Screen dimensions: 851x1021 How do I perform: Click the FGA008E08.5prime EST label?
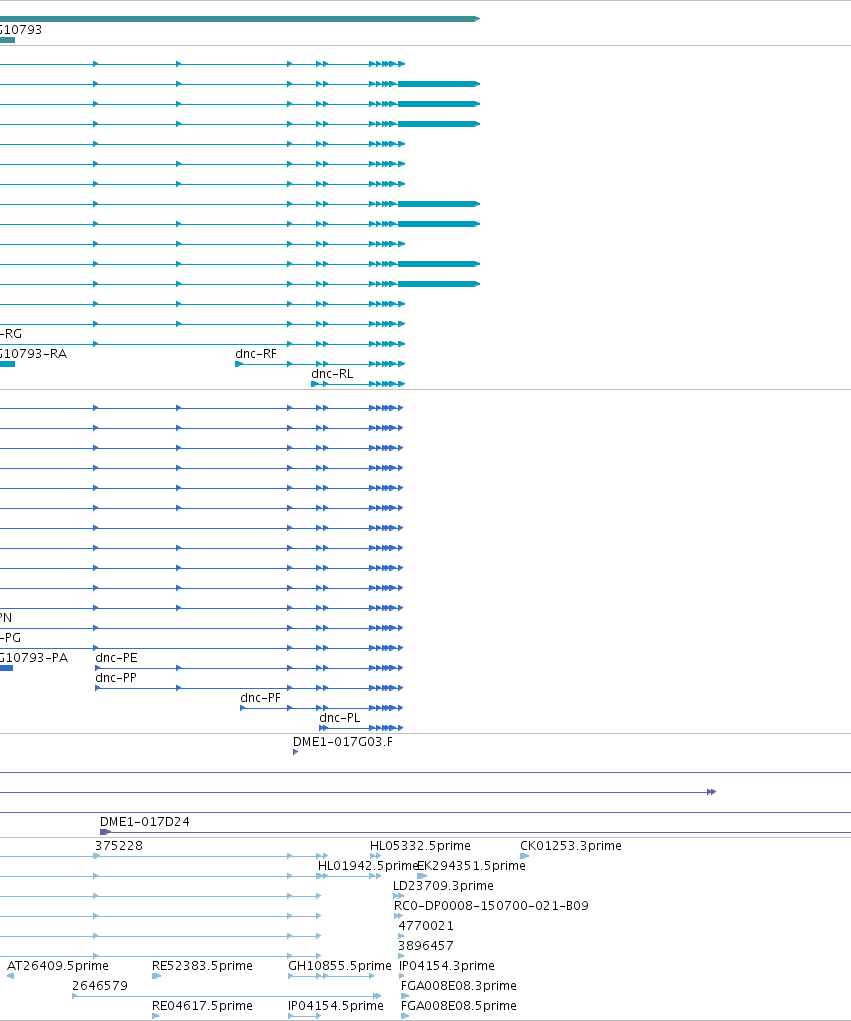click(458, 1006)
